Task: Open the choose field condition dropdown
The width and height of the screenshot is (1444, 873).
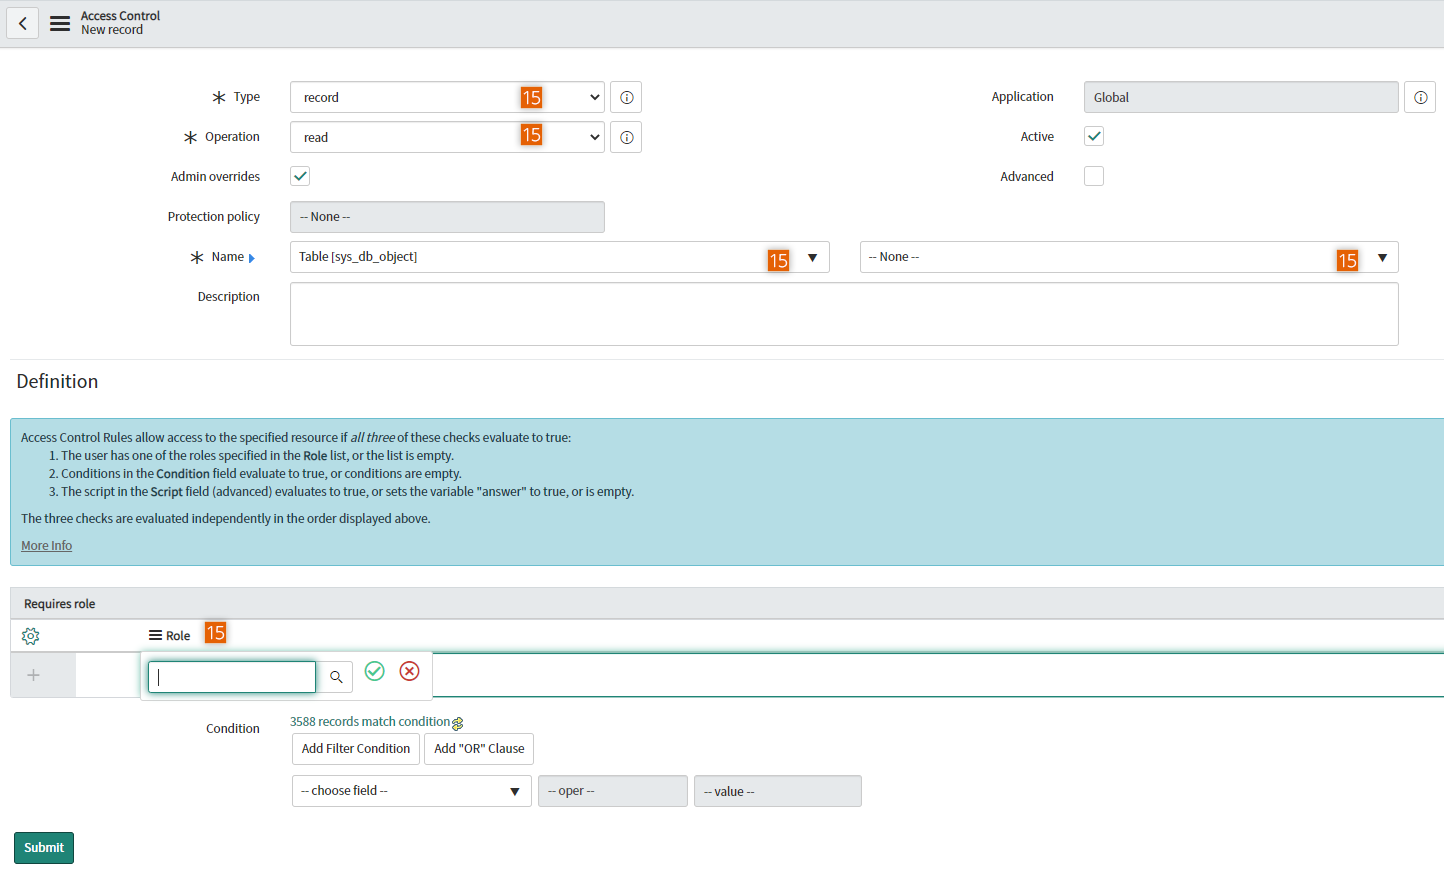Action: tap(411, 791)
